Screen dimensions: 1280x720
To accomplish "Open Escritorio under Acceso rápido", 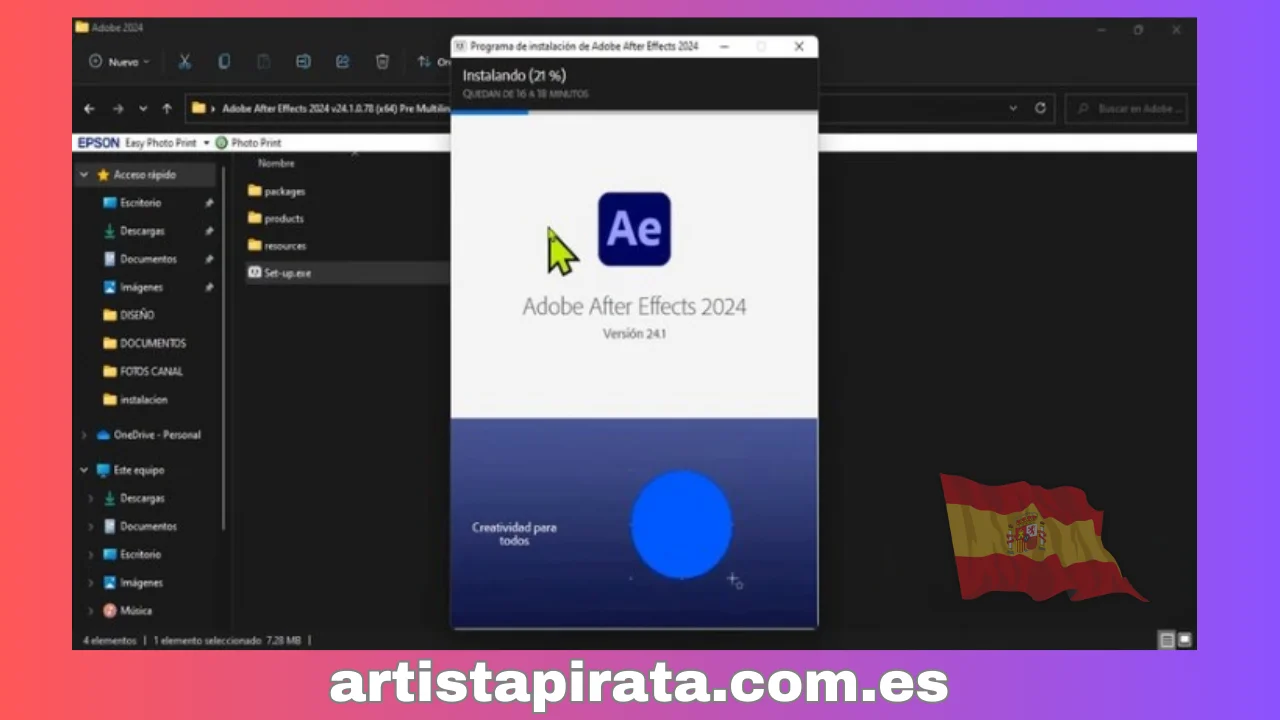I will (140, 203).
